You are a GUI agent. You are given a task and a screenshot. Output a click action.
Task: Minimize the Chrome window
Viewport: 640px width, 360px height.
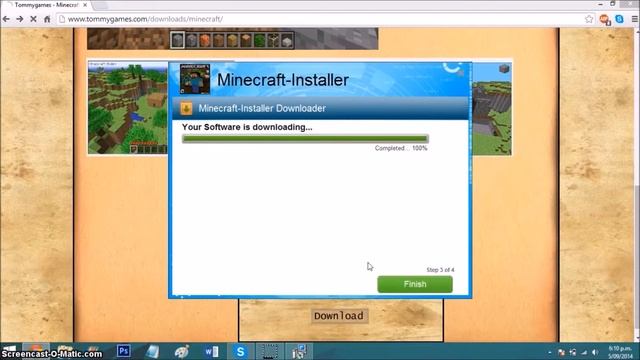pos(600,4)
